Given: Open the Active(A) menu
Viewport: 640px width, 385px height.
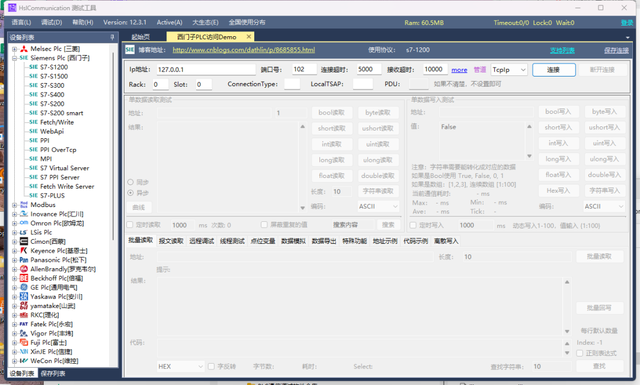Looking at the screenshot, I should click(x=169, y=22).
